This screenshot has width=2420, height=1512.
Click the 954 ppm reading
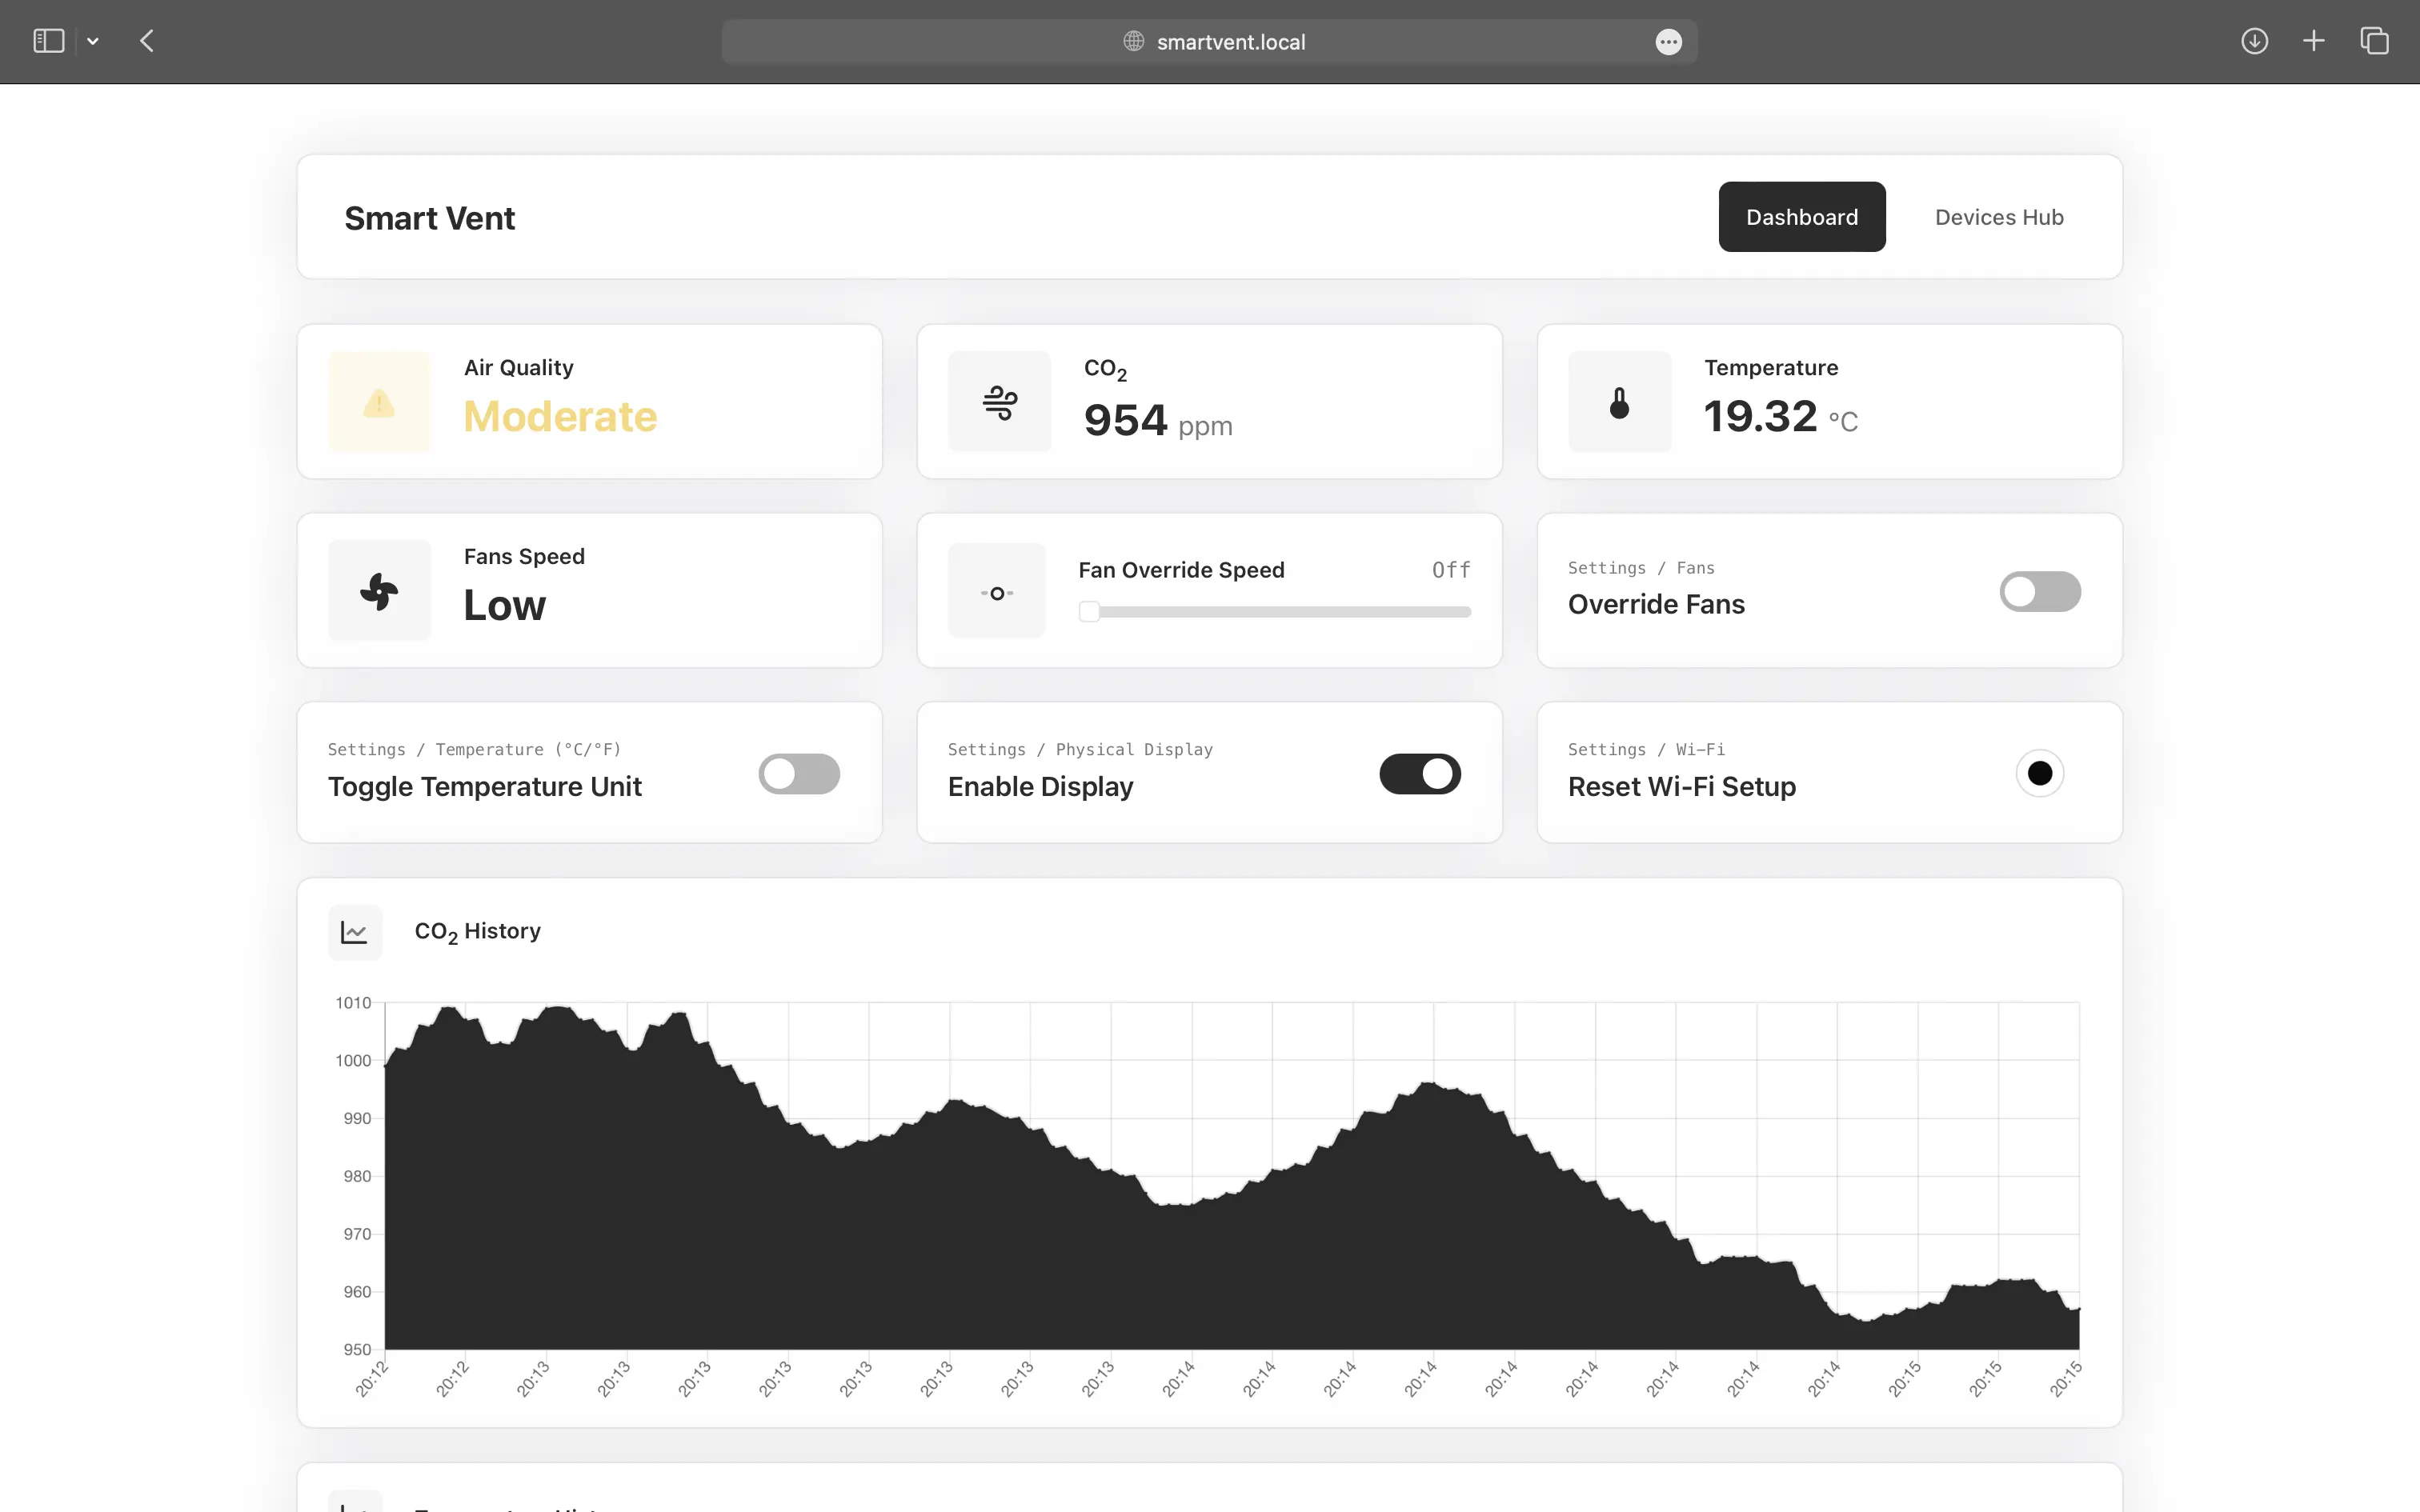coord(1157,421)
